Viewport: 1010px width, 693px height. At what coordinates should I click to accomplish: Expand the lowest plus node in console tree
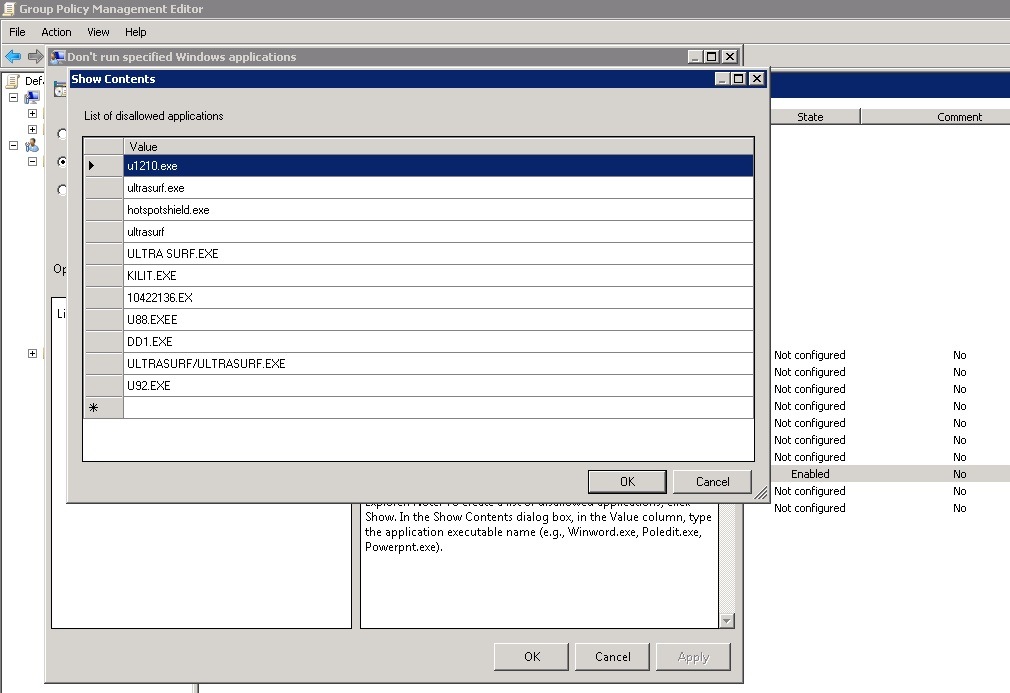click(32, 354)
